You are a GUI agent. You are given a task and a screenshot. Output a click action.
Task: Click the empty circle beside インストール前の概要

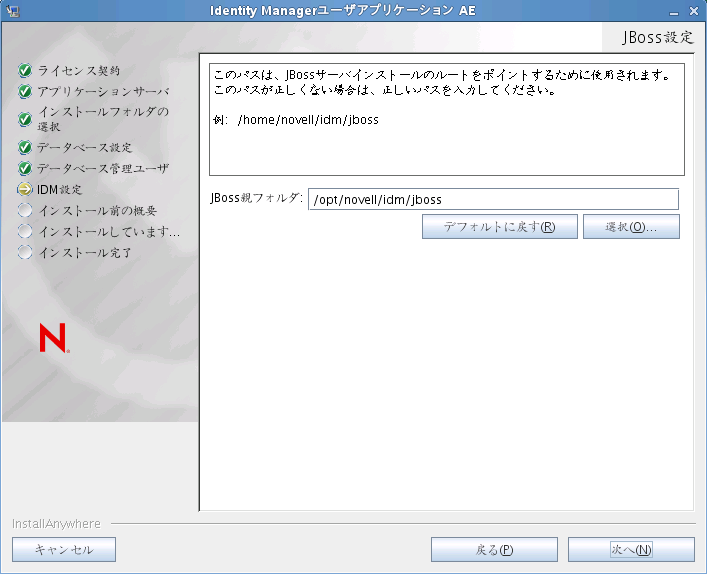(x=25, y=210)
